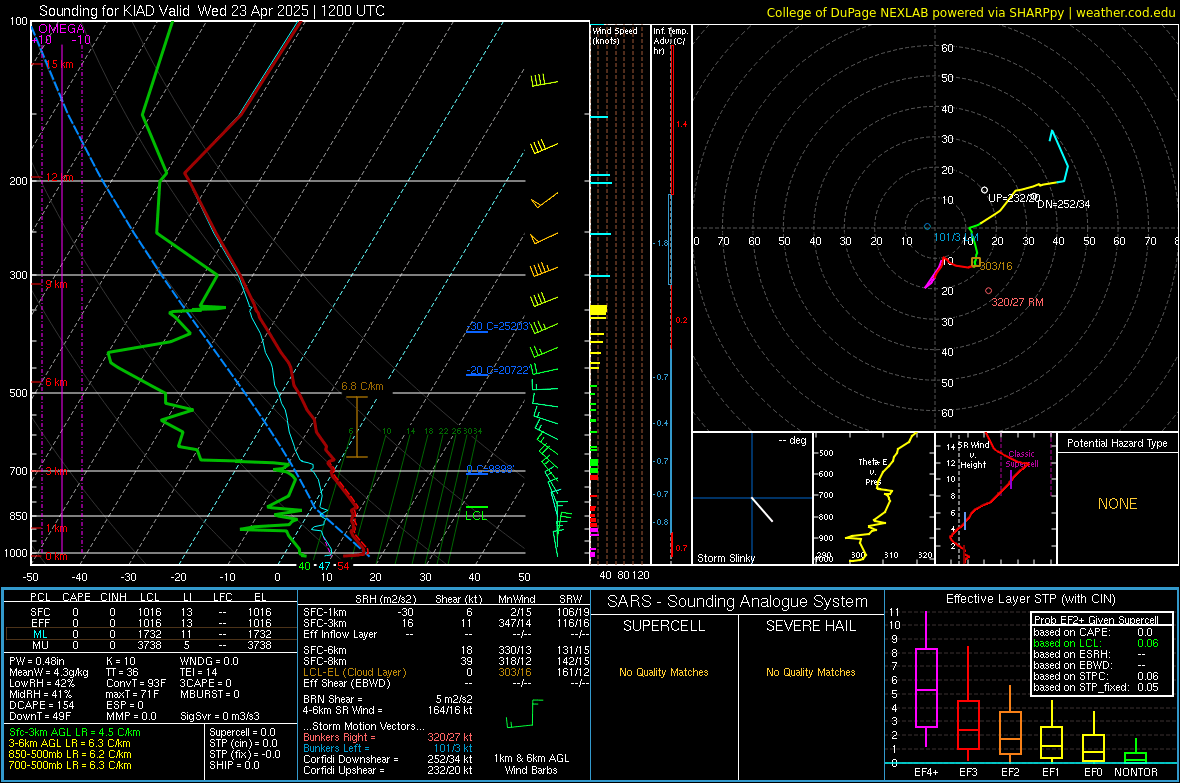This screenshot has width=1180, height=783.
Task: Click No Quality Matches under SUPERCELL
Action: tap(664, 672)
